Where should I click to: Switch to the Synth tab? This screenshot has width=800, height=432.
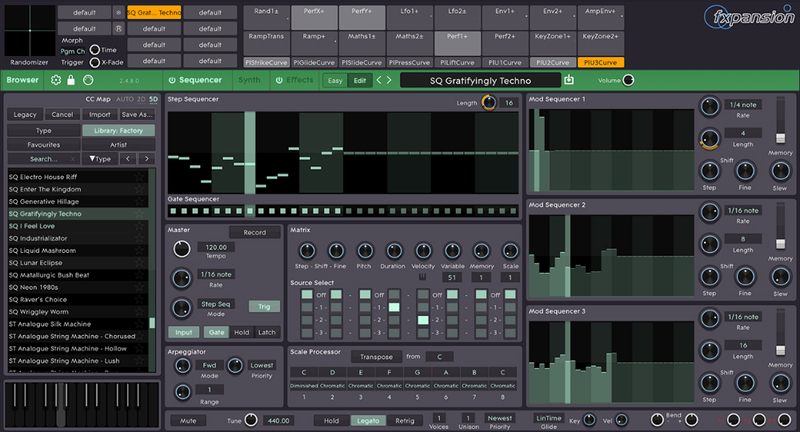point(250,80)
